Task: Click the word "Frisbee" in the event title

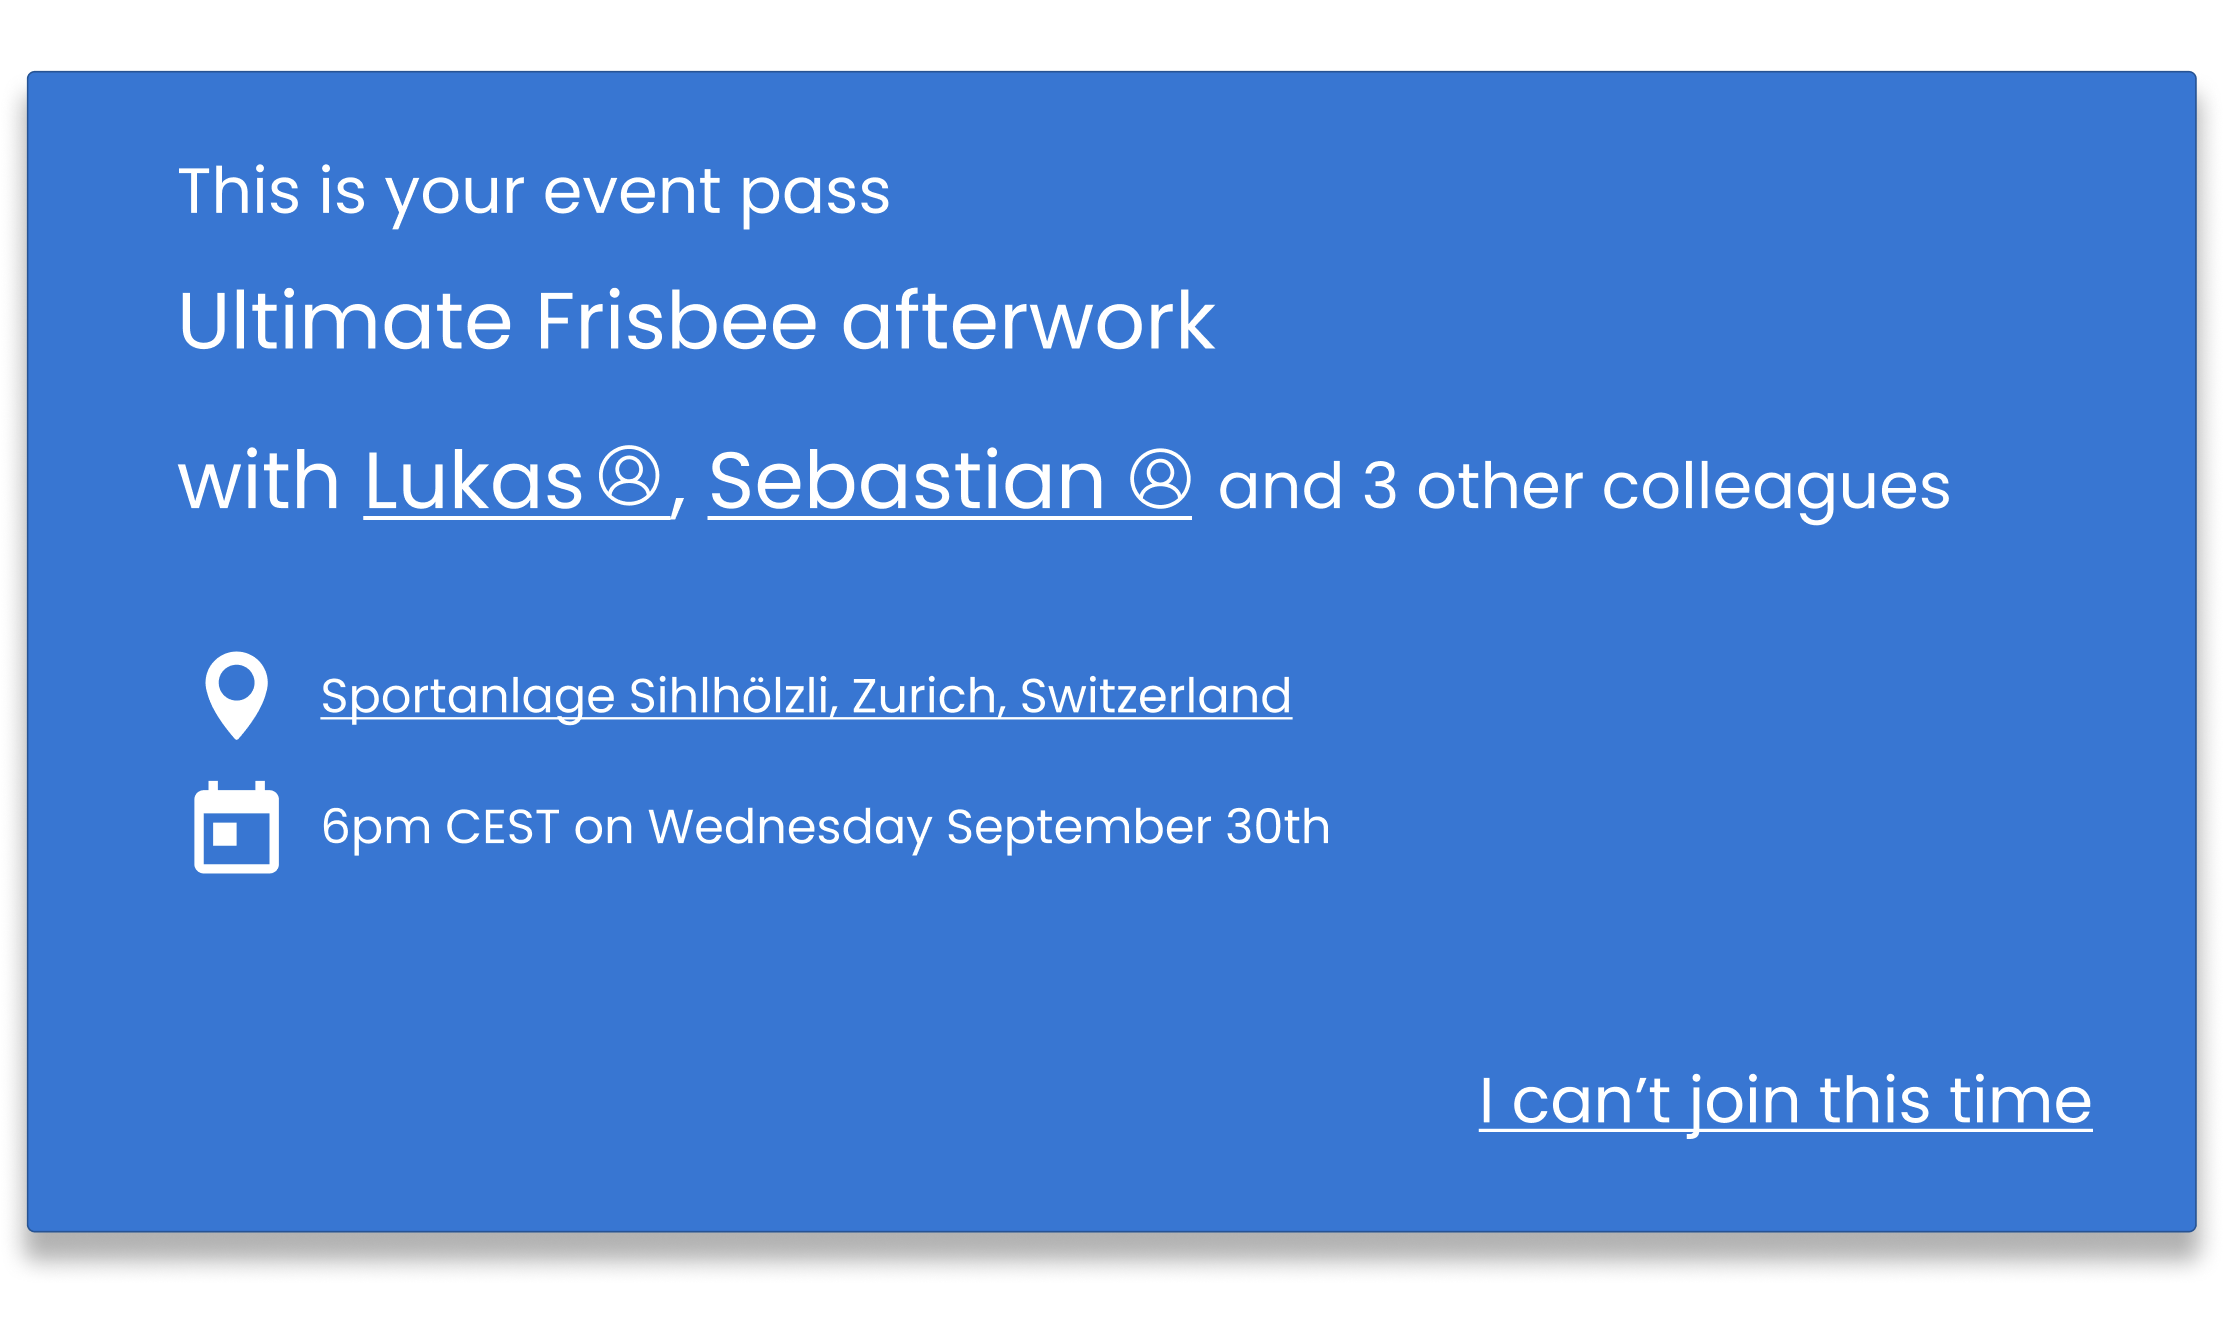Action: click(x=677, y=321)
